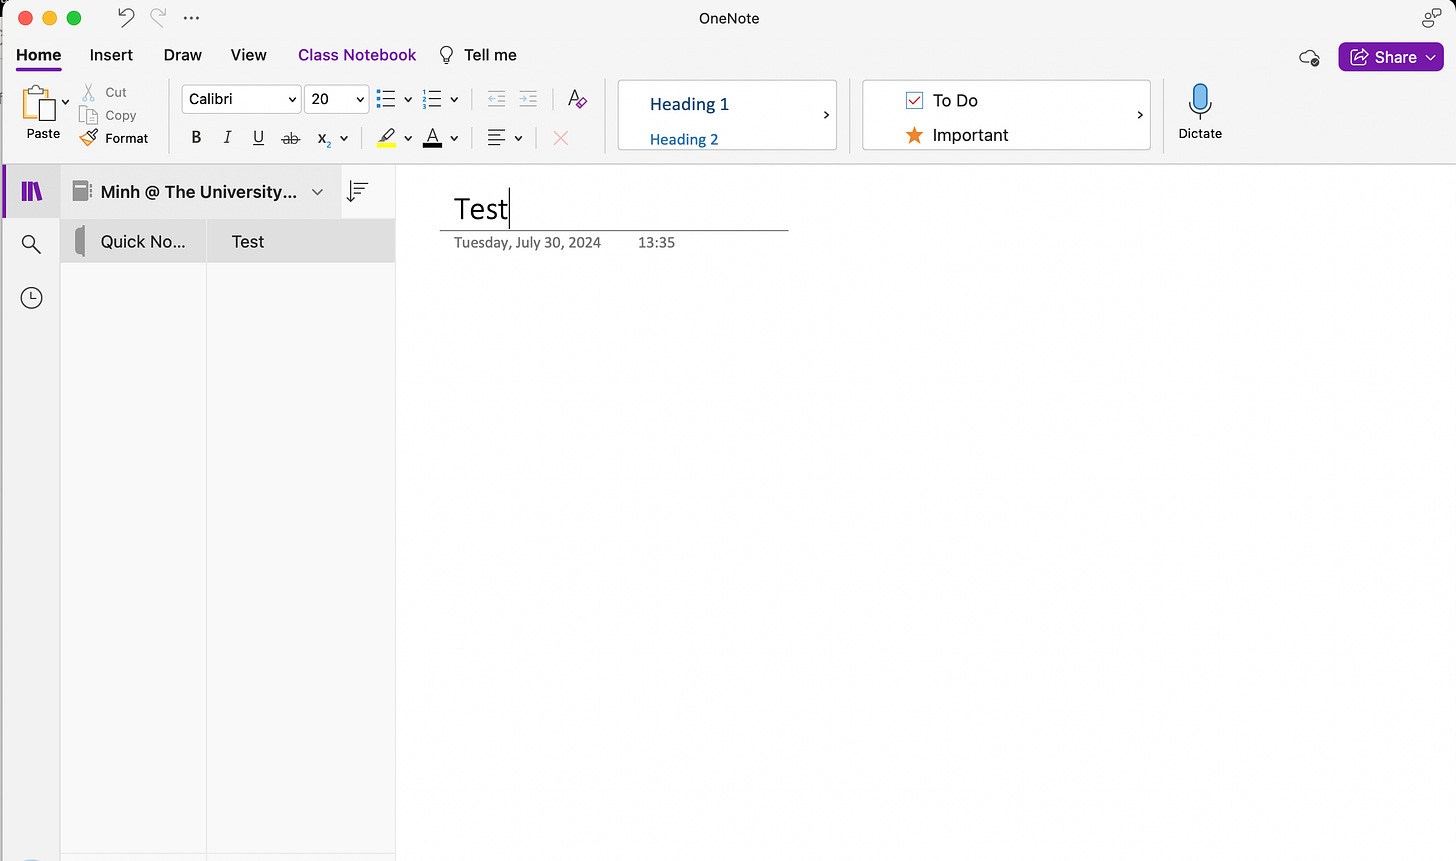Start Dictate with the microphone

coord(1200,111)
